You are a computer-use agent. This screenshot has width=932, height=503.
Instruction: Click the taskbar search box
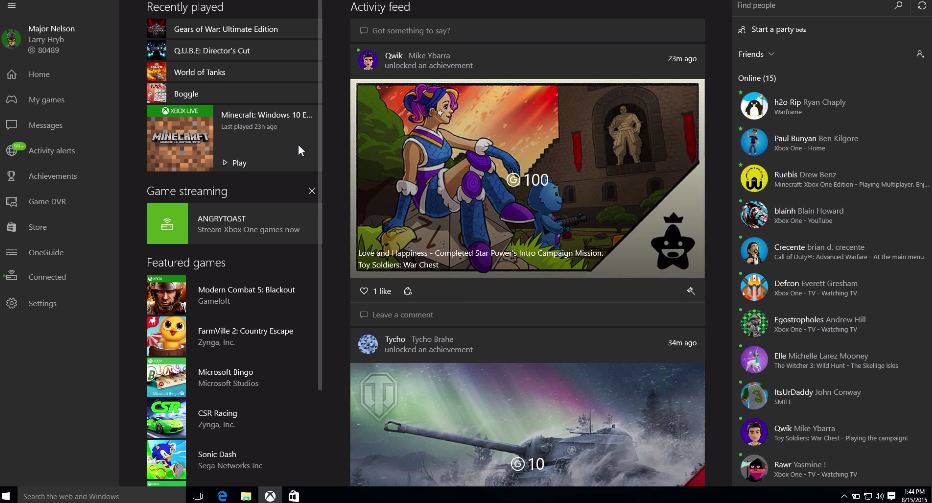pos(101,496)
